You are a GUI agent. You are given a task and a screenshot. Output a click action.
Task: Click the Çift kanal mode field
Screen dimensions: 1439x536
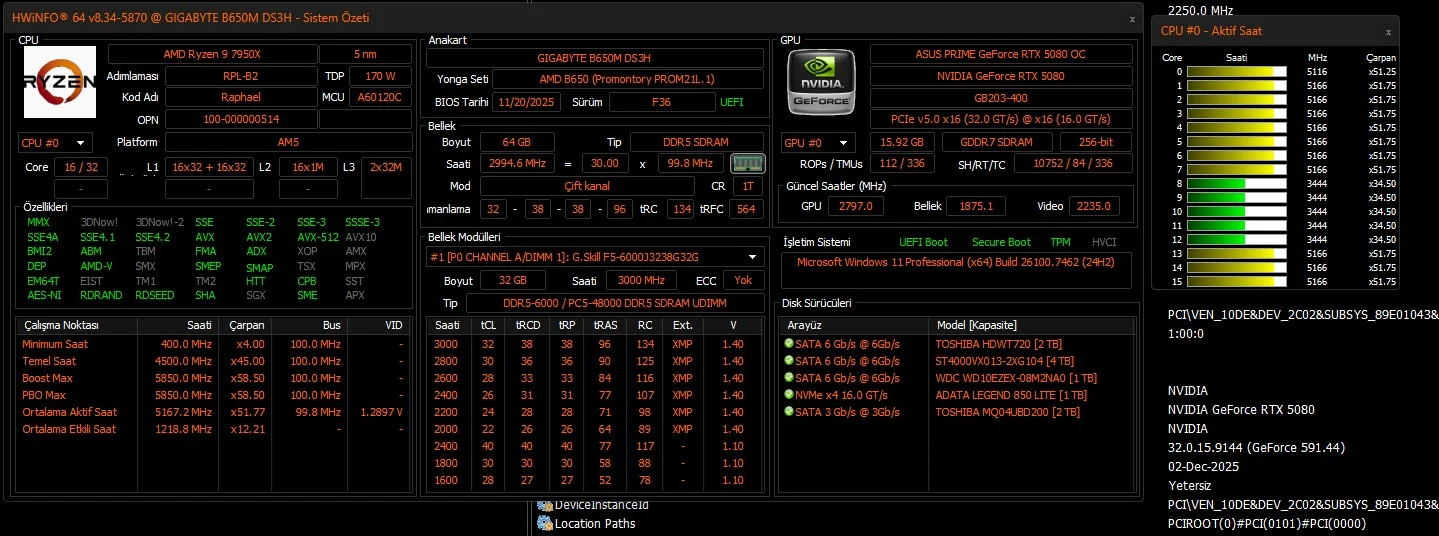coord(586,186)
